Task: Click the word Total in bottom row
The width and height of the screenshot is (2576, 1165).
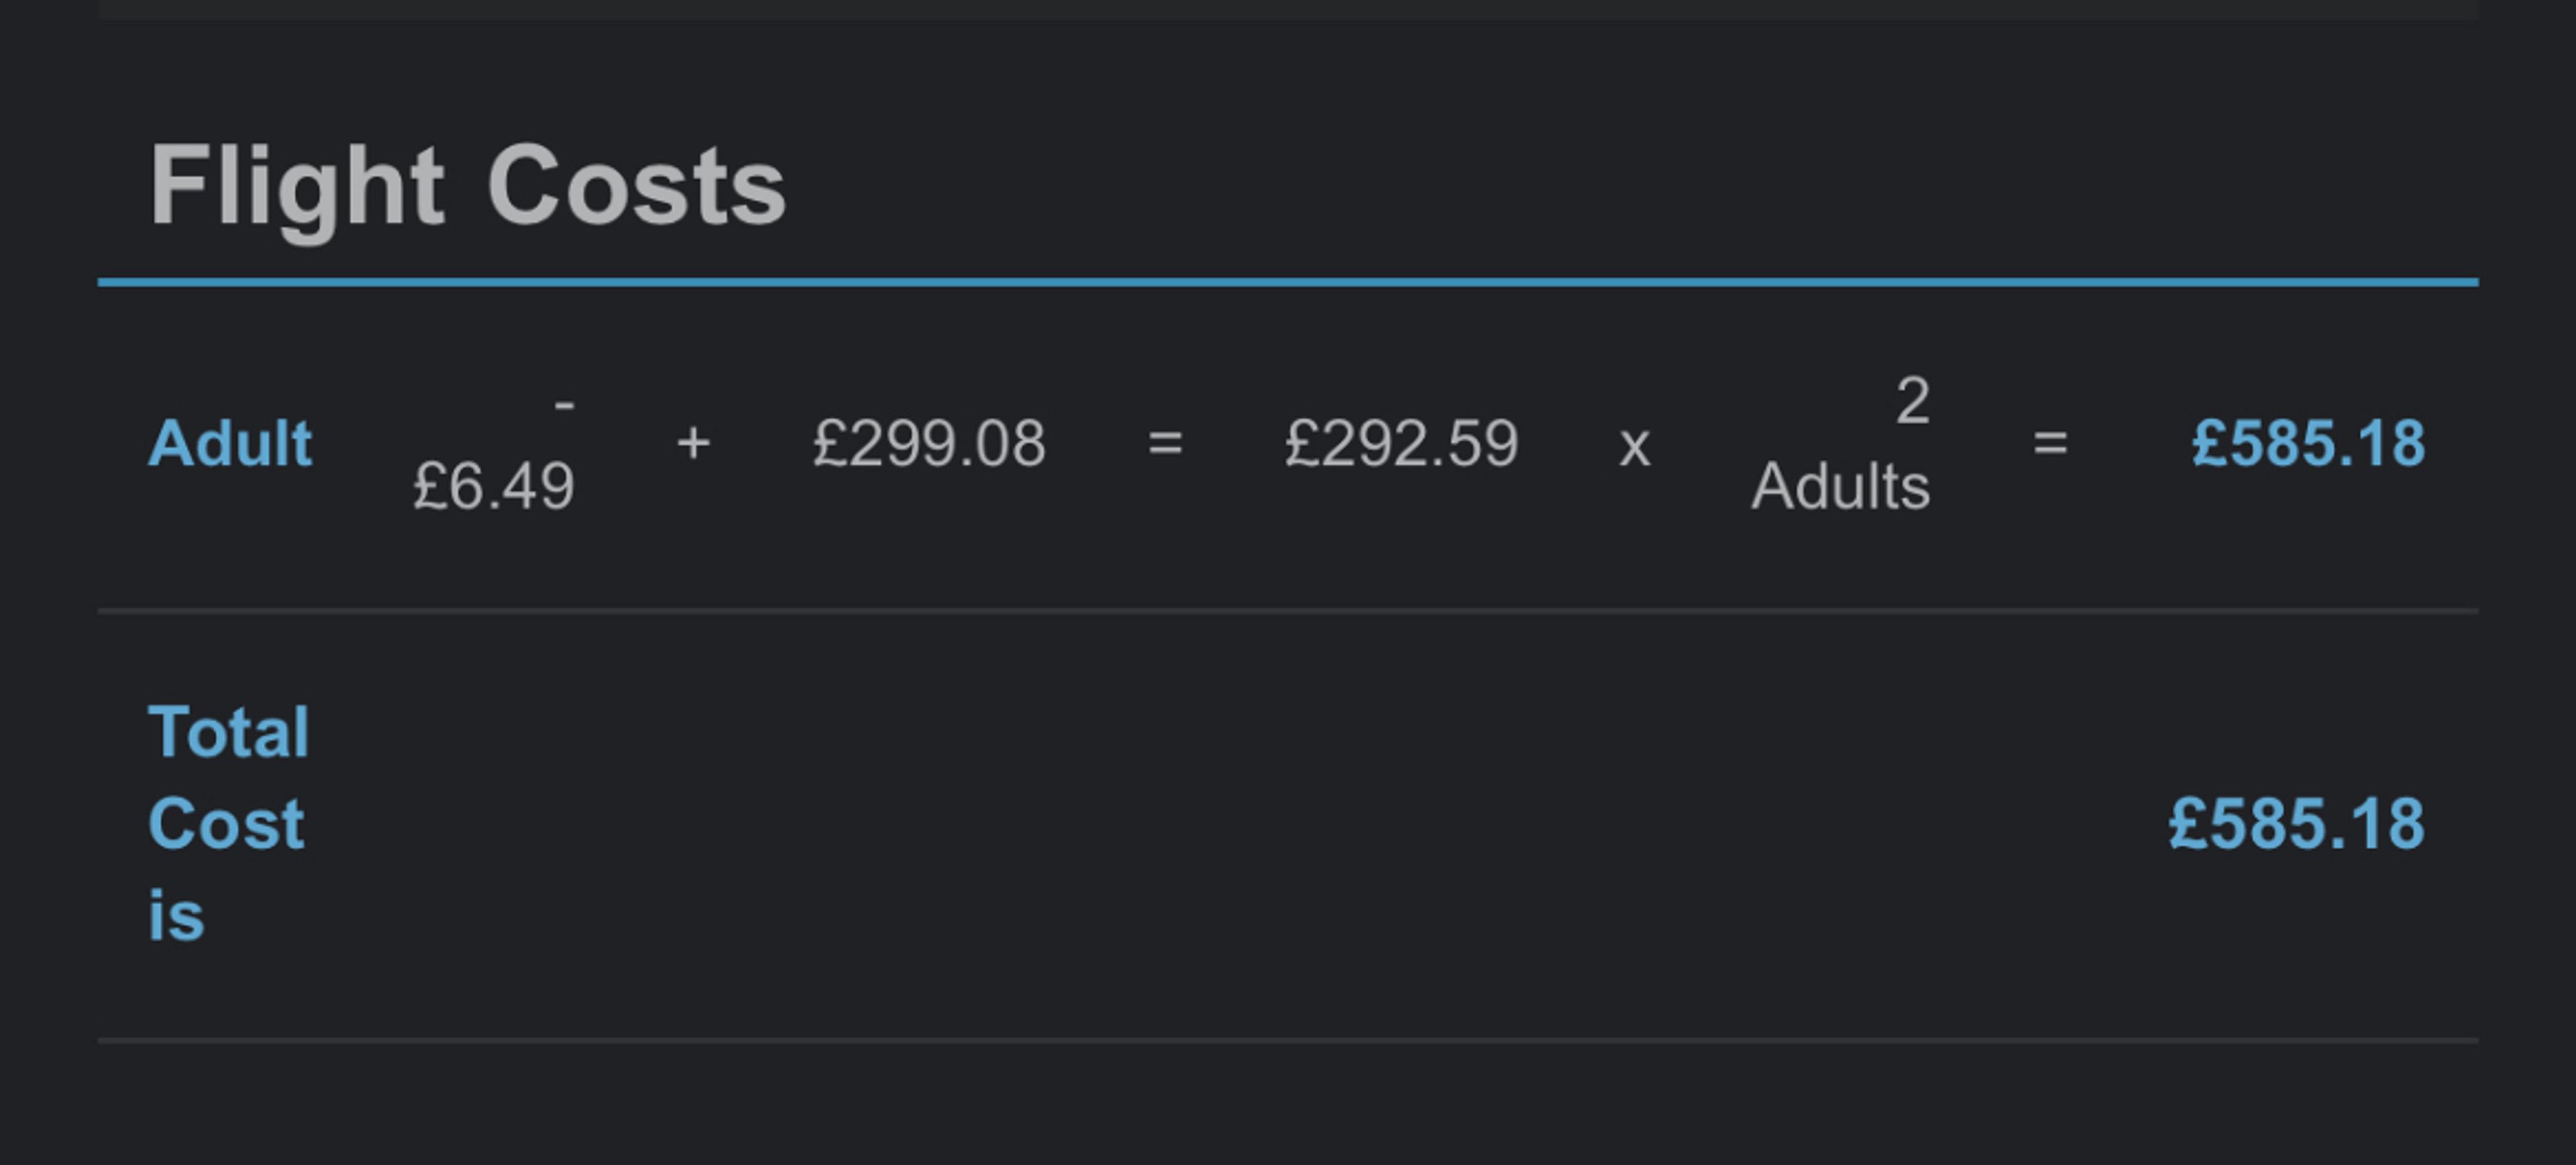Action: (x=229, y=732)
